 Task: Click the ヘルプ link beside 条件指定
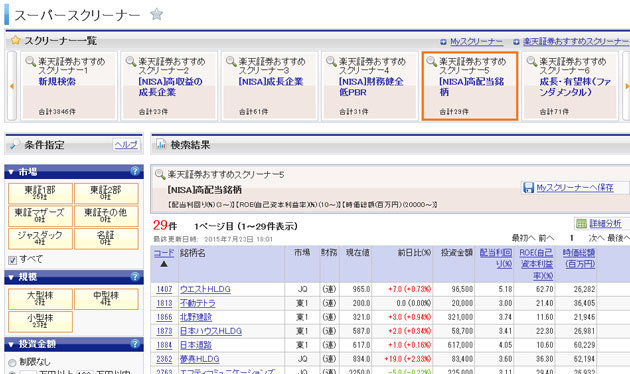(x=126, y=145)
